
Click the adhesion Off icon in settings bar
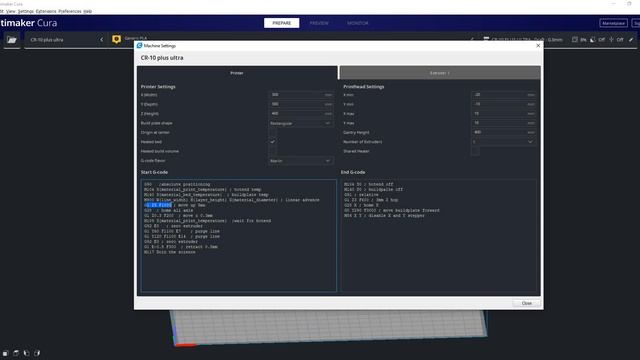click(611, 40)
